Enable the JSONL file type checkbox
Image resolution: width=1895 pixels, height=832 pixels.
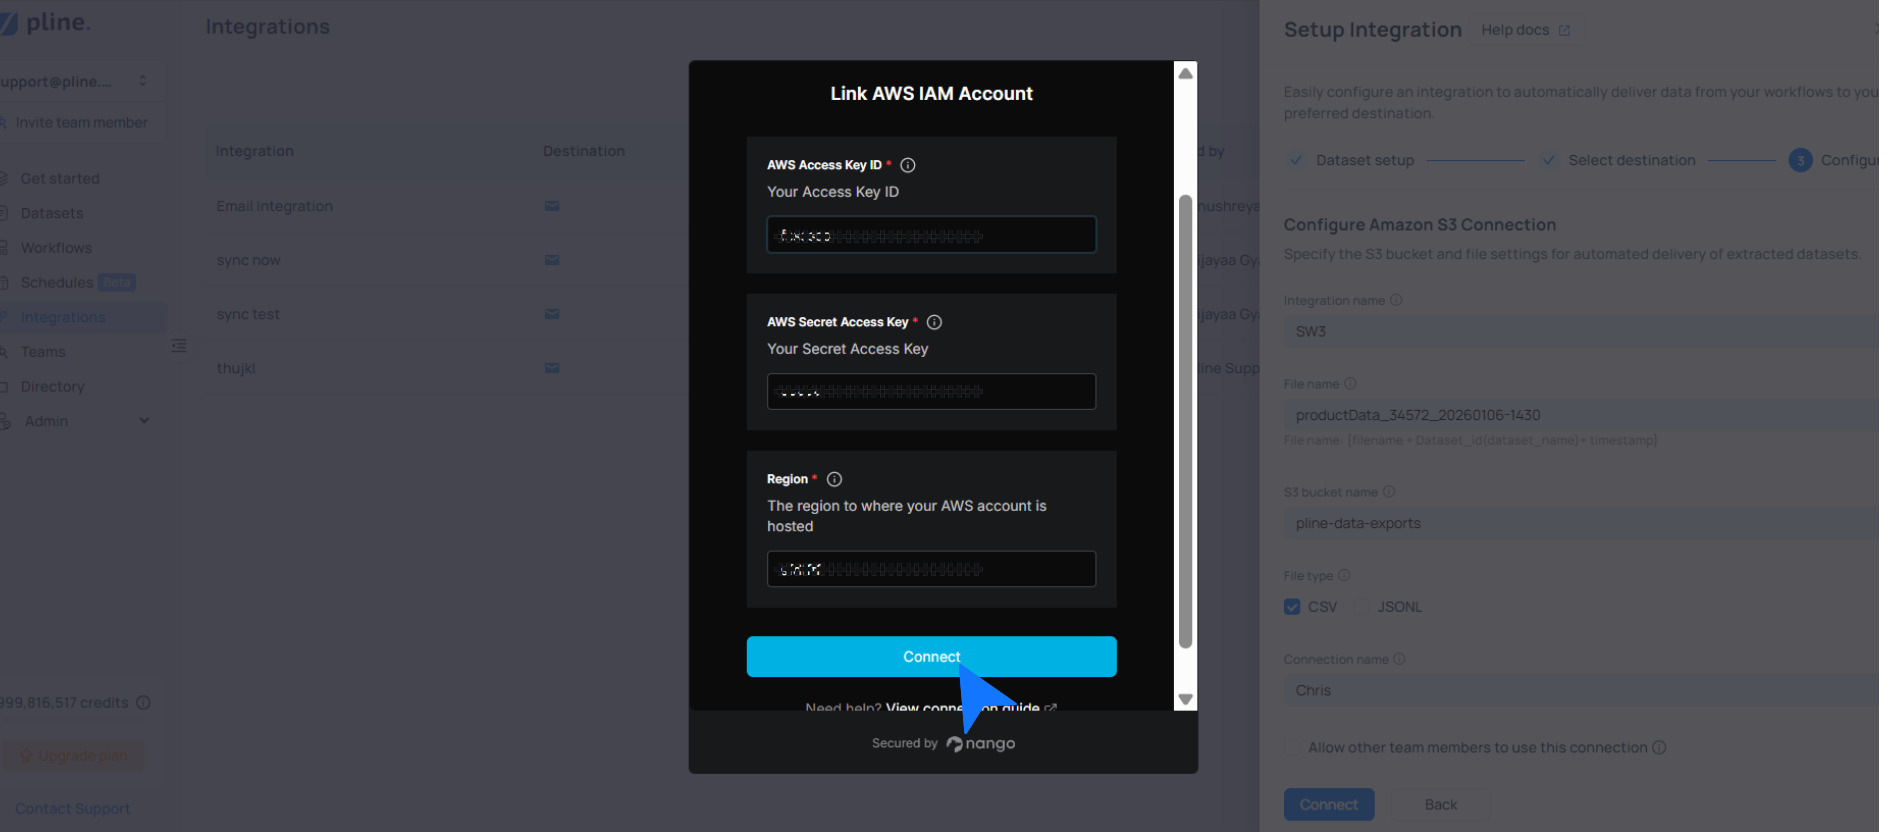pos(1361,607)
